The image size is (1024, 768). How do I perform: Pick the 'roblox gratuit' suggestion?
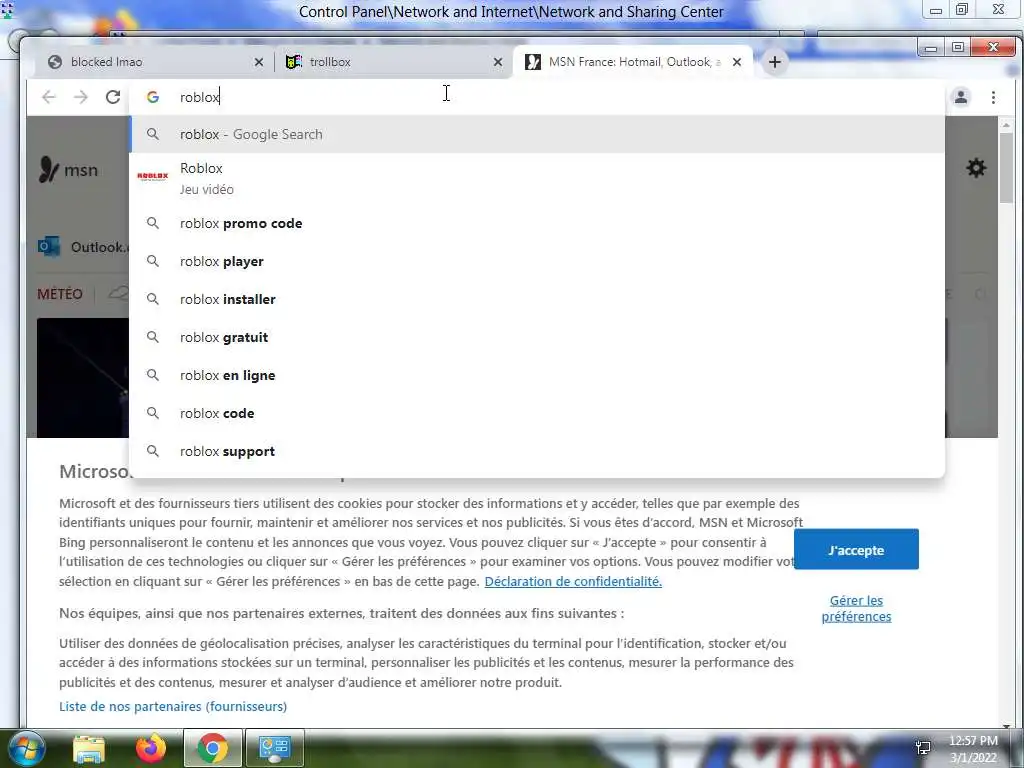(x=537, y=337)
